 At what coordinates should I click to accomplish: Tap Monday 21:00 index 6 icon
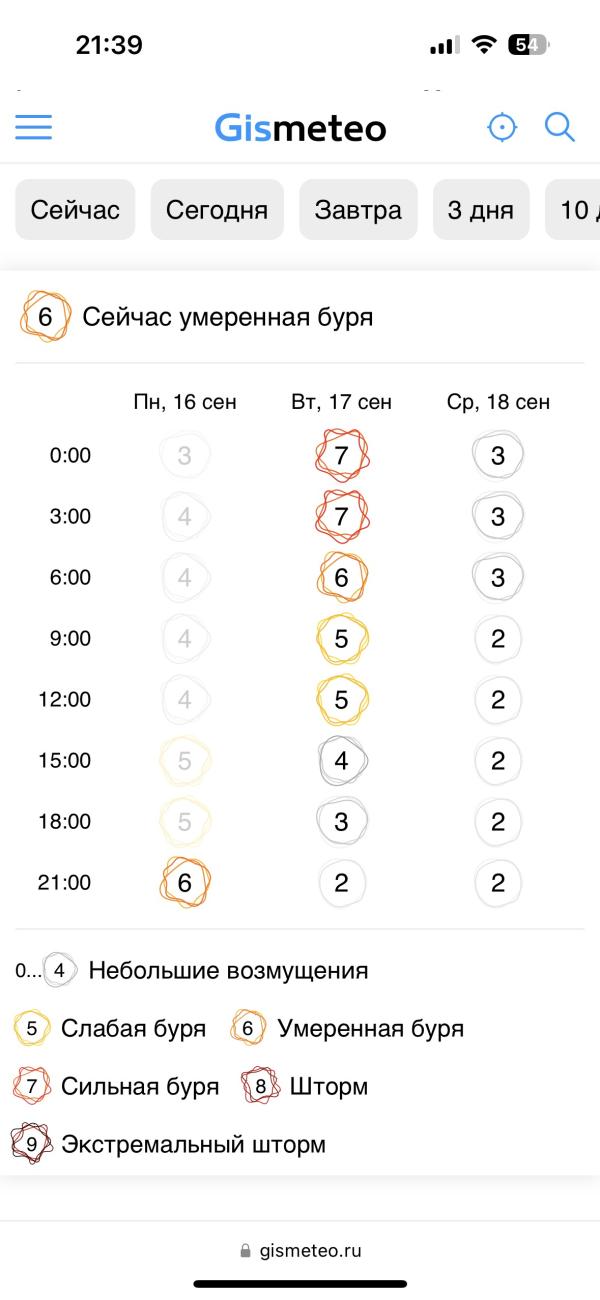[185, 883]
